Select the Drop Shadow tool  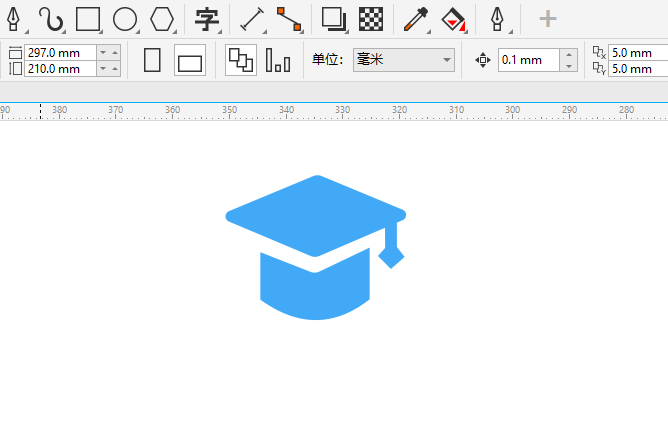click(x=334, y=20)
